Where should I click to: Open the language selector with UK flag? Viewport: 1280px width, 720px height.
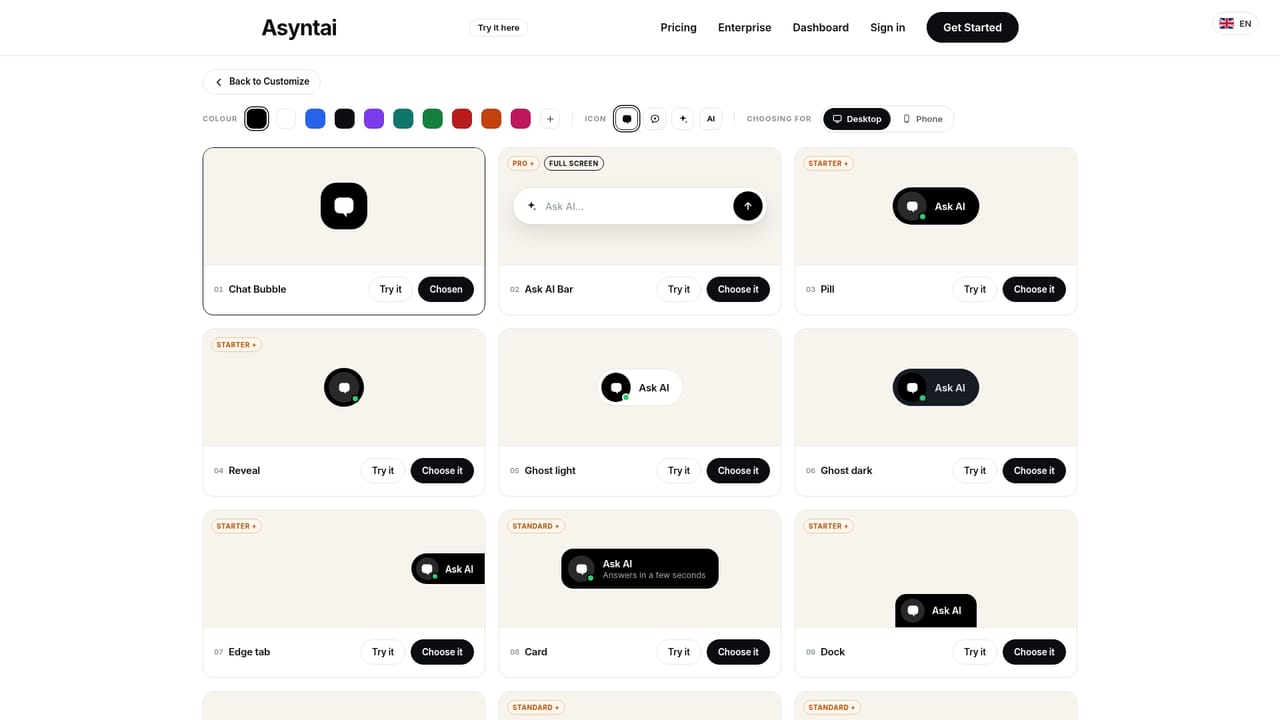[x=1235, y=23]
